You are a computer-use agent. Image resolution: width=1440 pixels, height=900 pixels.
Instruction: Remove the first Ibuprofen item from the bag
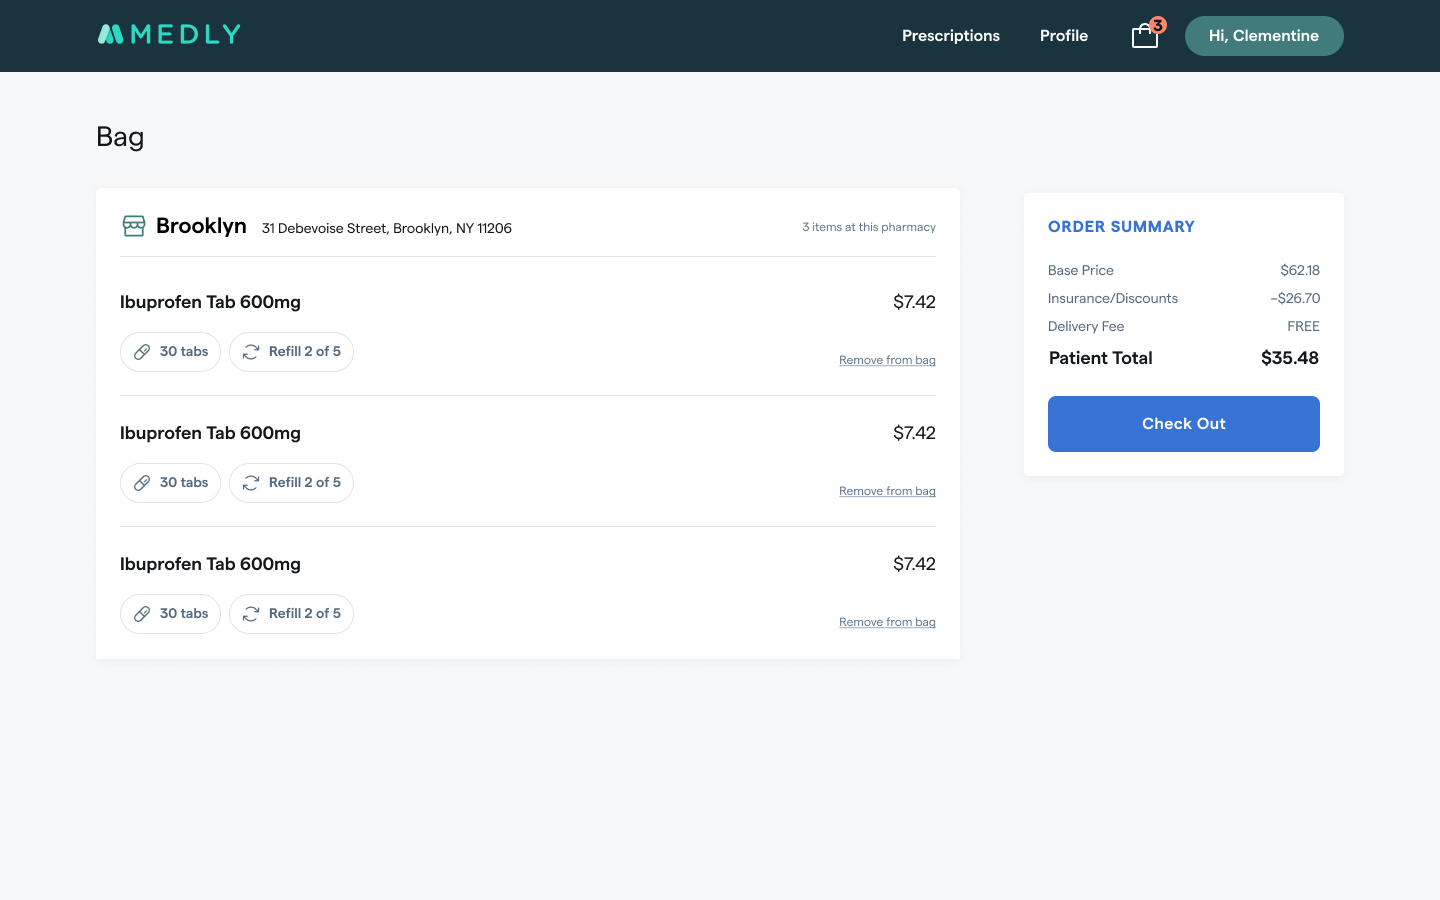click(x=887, y=360)
